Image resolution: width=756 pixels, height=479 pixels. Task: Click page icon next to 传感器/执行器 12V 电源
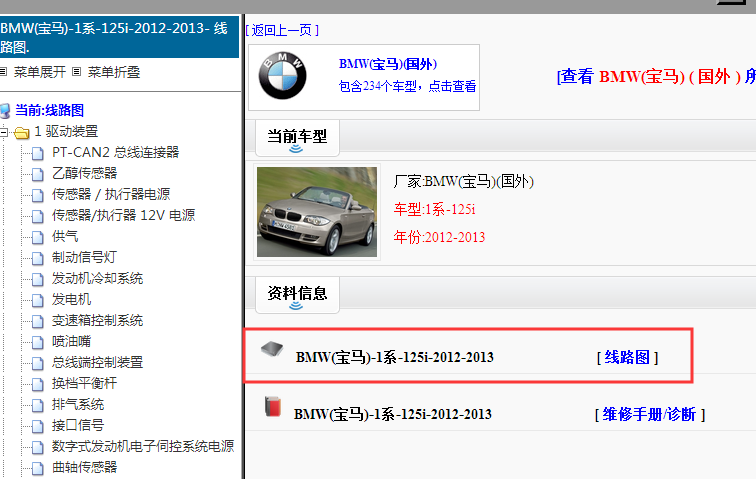38,216
